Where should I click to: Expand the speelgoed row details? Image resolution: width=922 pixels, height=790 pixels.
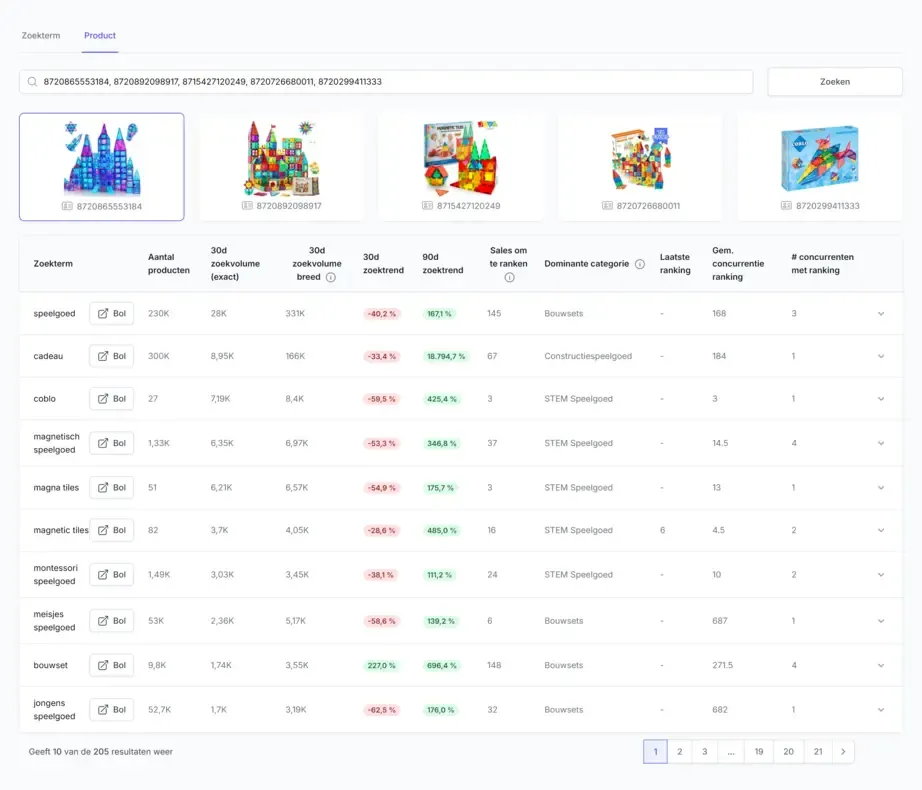click(x=881, y=313)
